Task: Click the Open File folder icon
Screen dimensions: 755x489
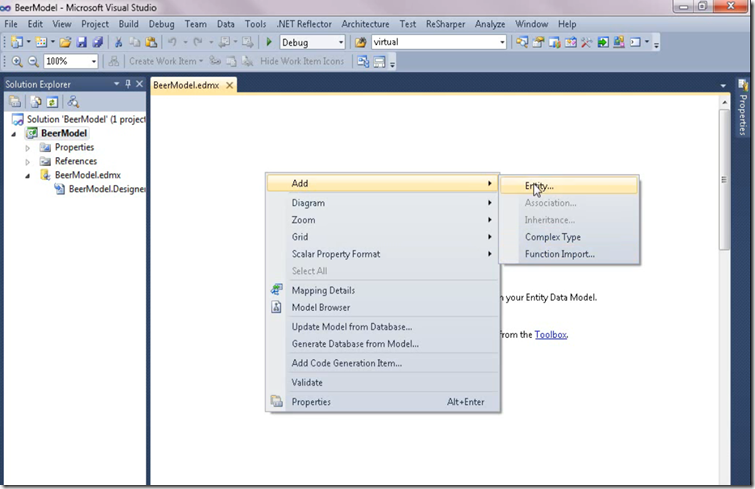Action: point(65,42)
